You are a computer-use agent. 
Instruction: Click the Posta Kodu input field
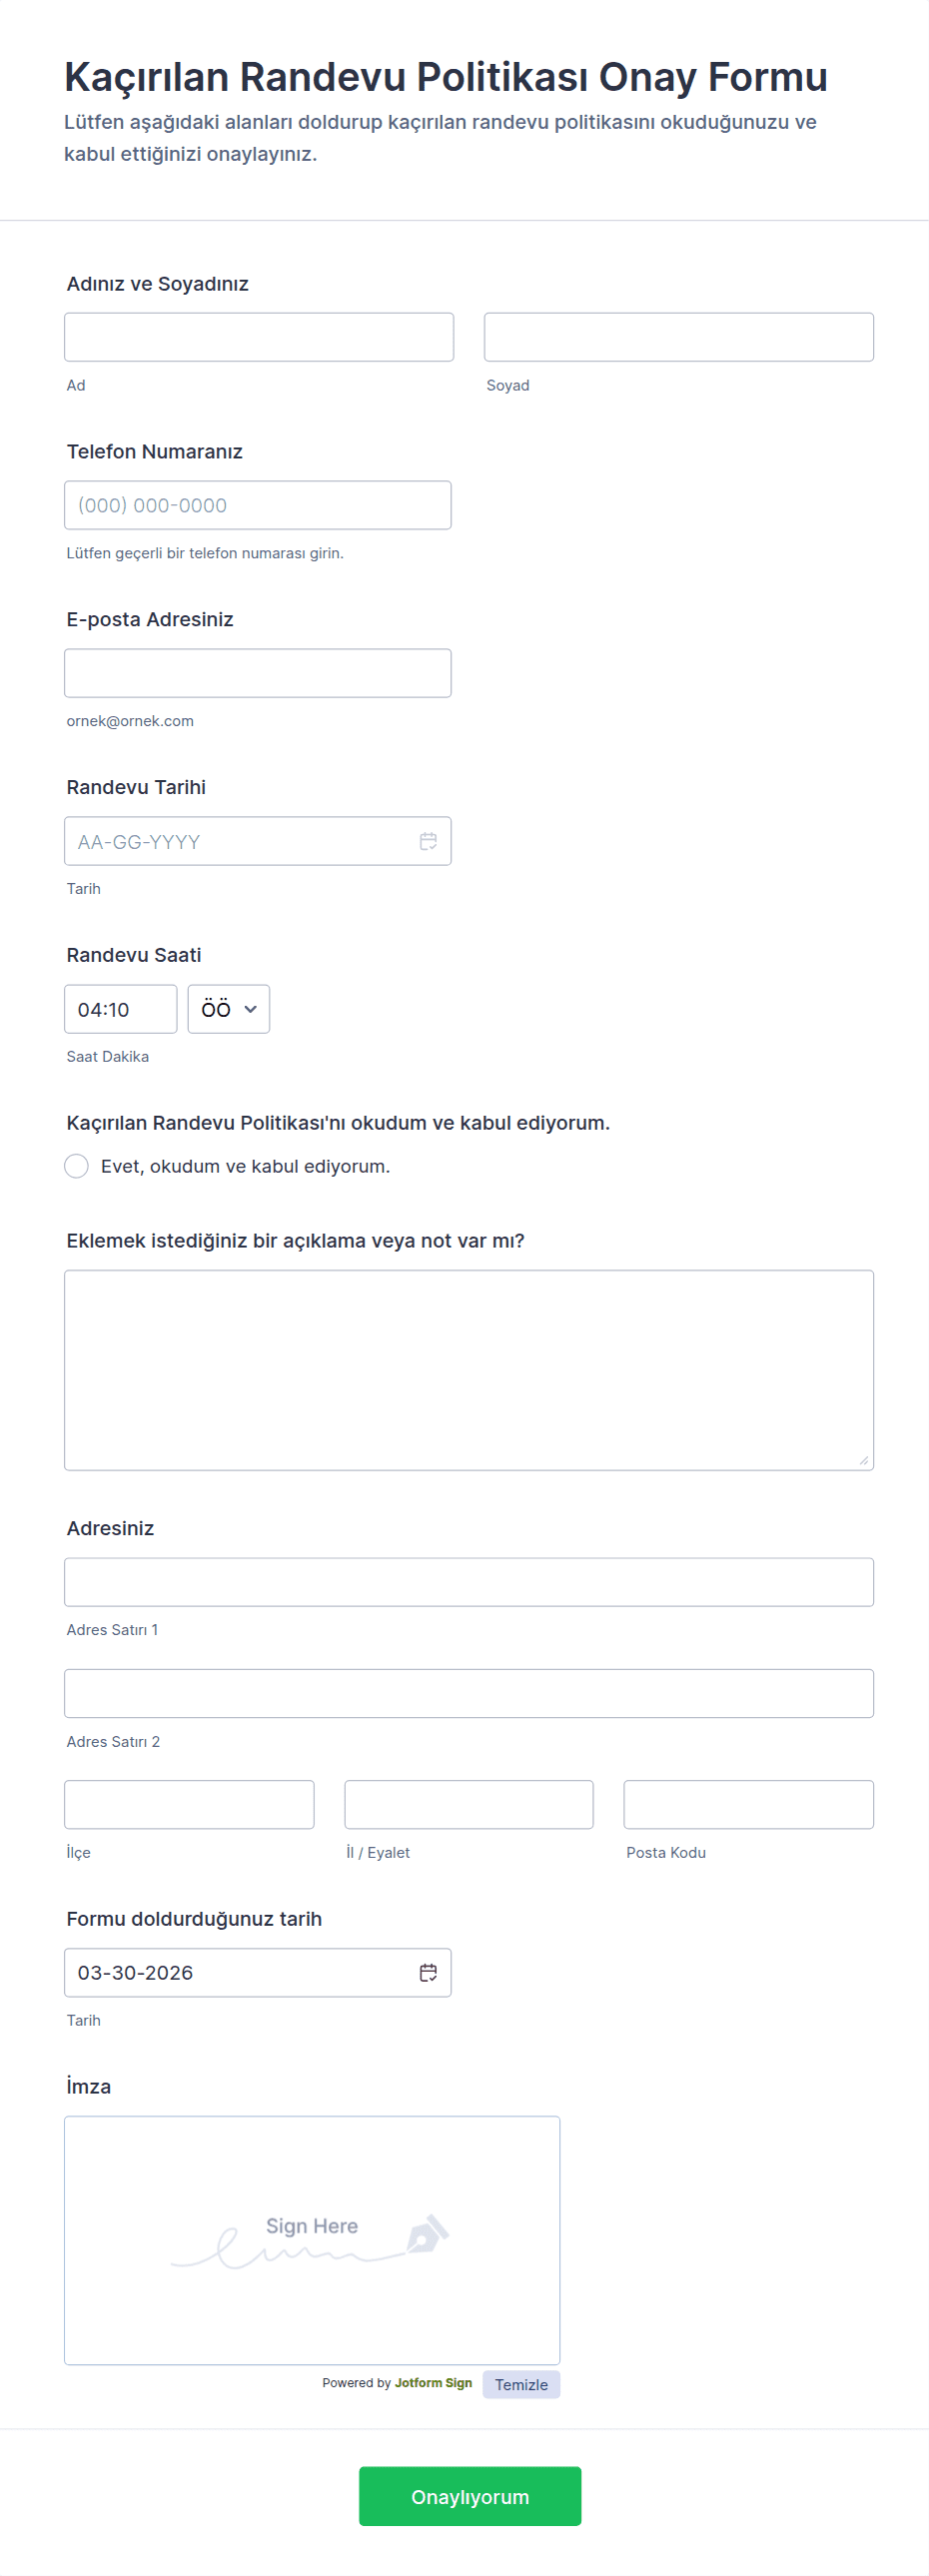coord(749,1804)
